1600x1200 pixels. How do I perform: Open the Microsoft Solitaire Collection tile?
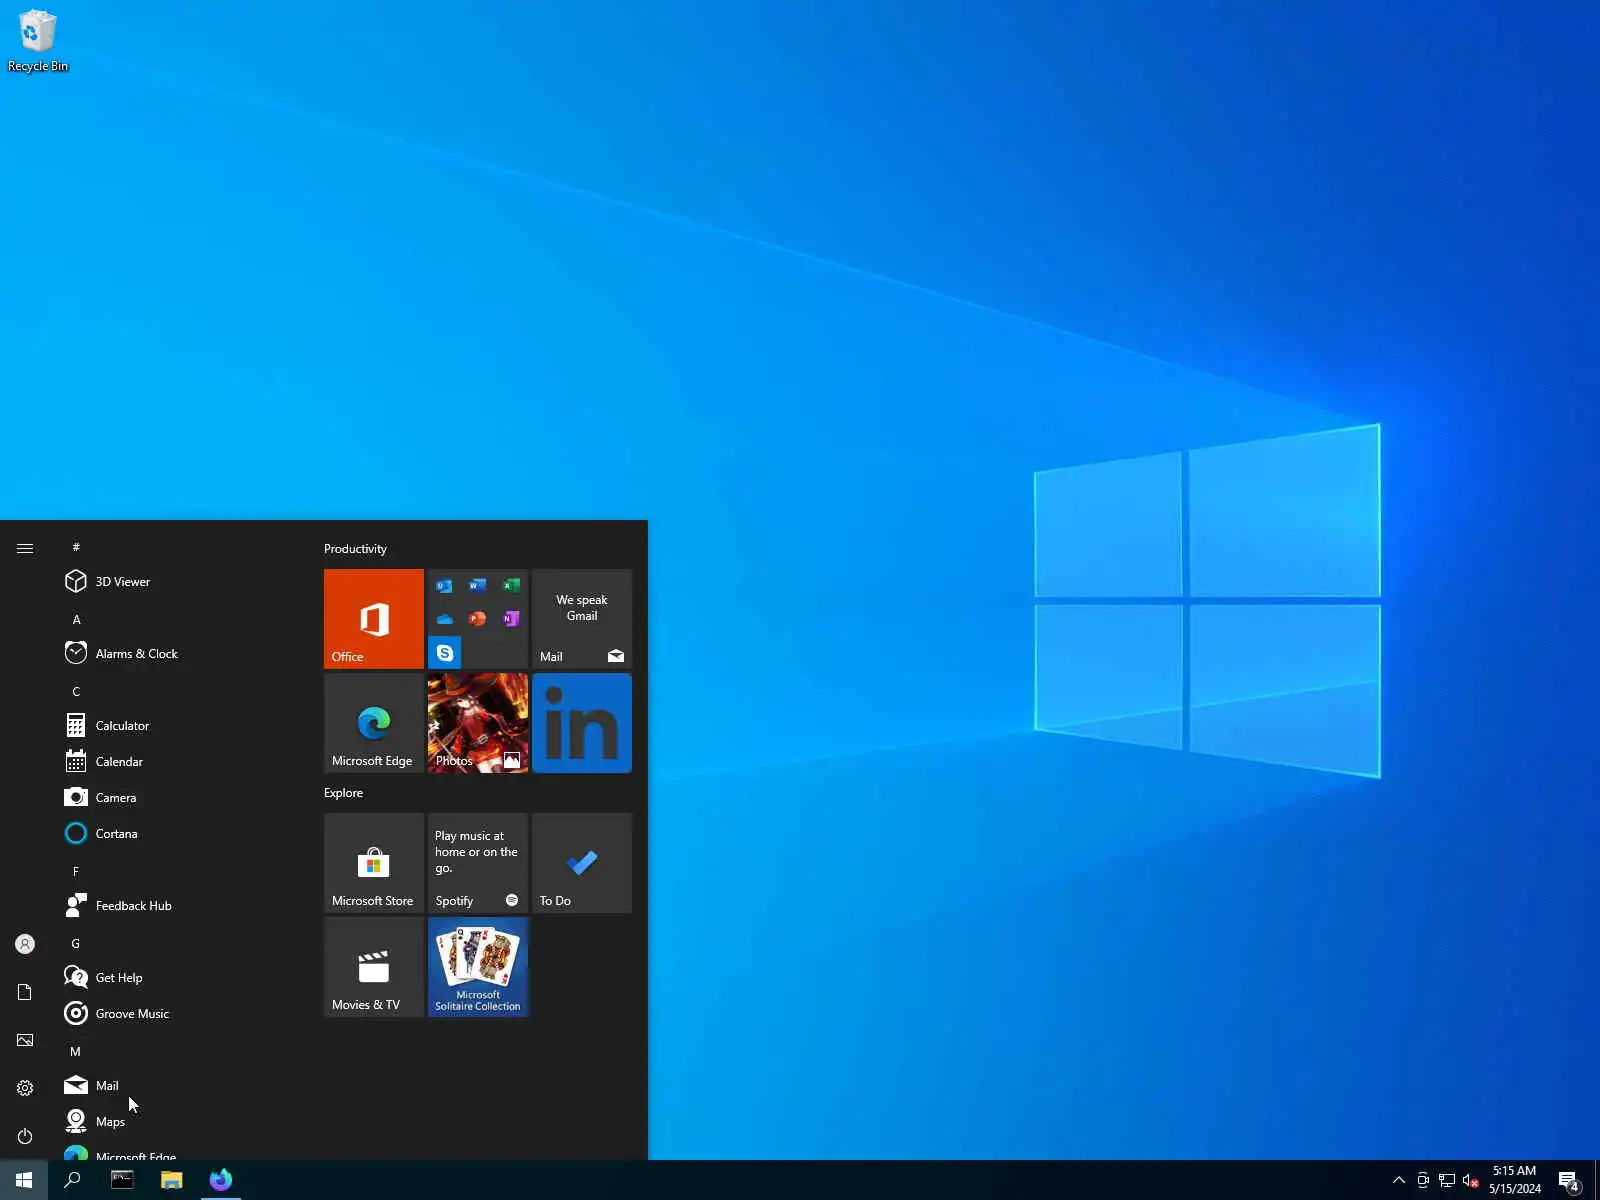[x=478, y=967]
